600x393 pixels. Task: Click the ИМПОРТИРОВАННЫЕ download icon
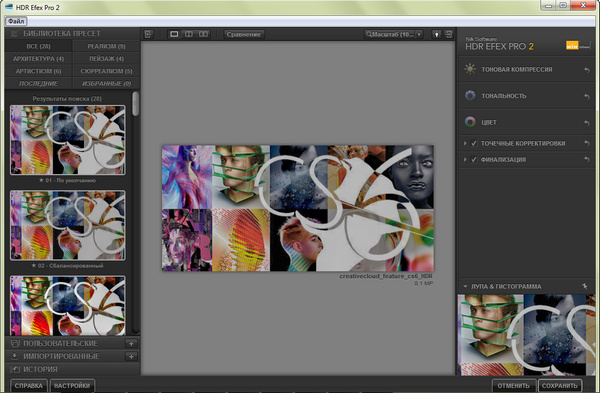coord(15,356)
